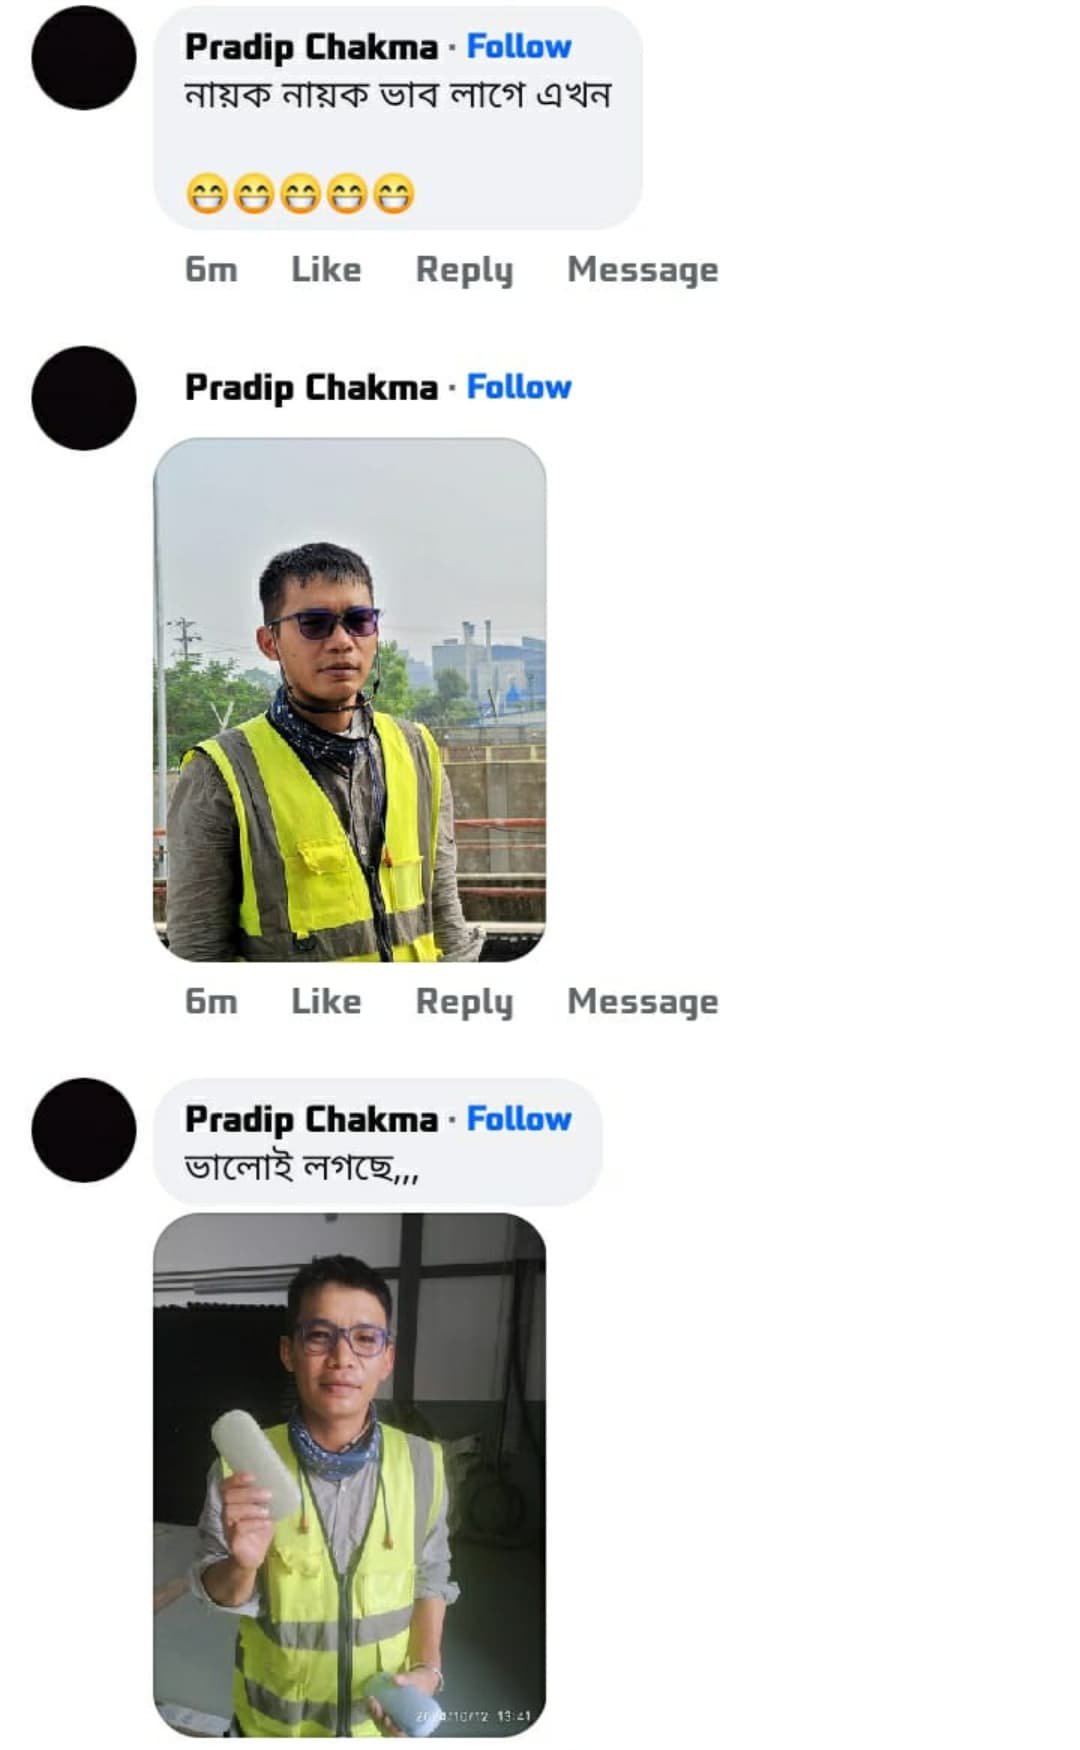Open Pradip Chakma name in third comment

[x=311, y=1119]
